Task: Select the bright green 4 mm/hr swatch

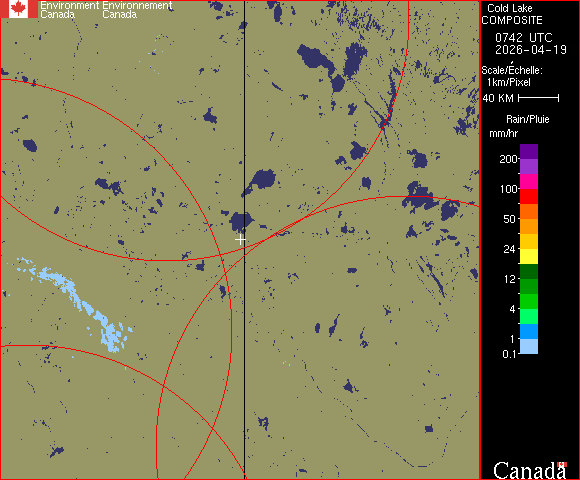Action: pos(529,301)
